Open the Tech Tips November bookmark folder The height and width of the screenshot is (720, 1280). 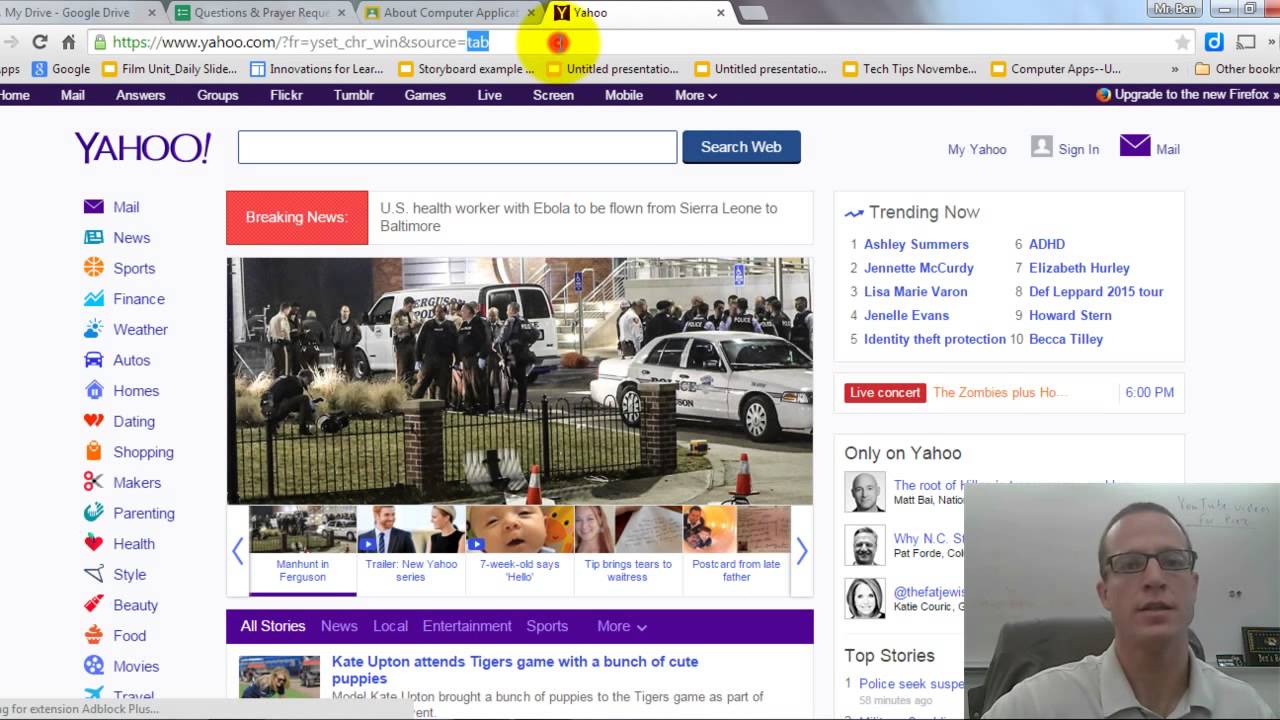point(910,69)
